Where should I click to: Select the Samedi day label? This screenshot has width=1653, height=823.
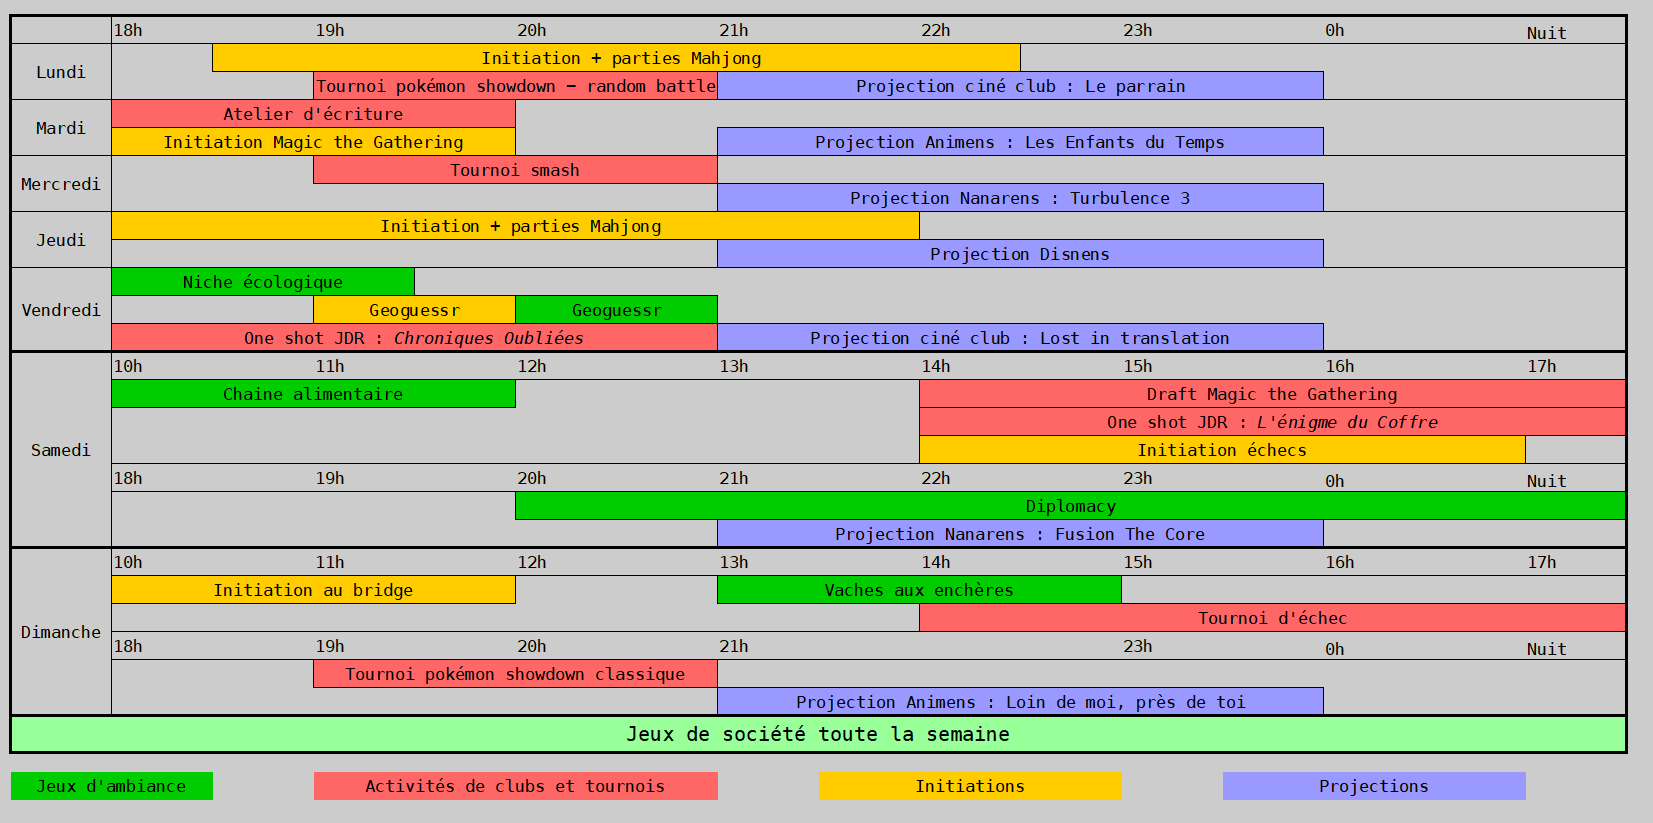point(61,450)
